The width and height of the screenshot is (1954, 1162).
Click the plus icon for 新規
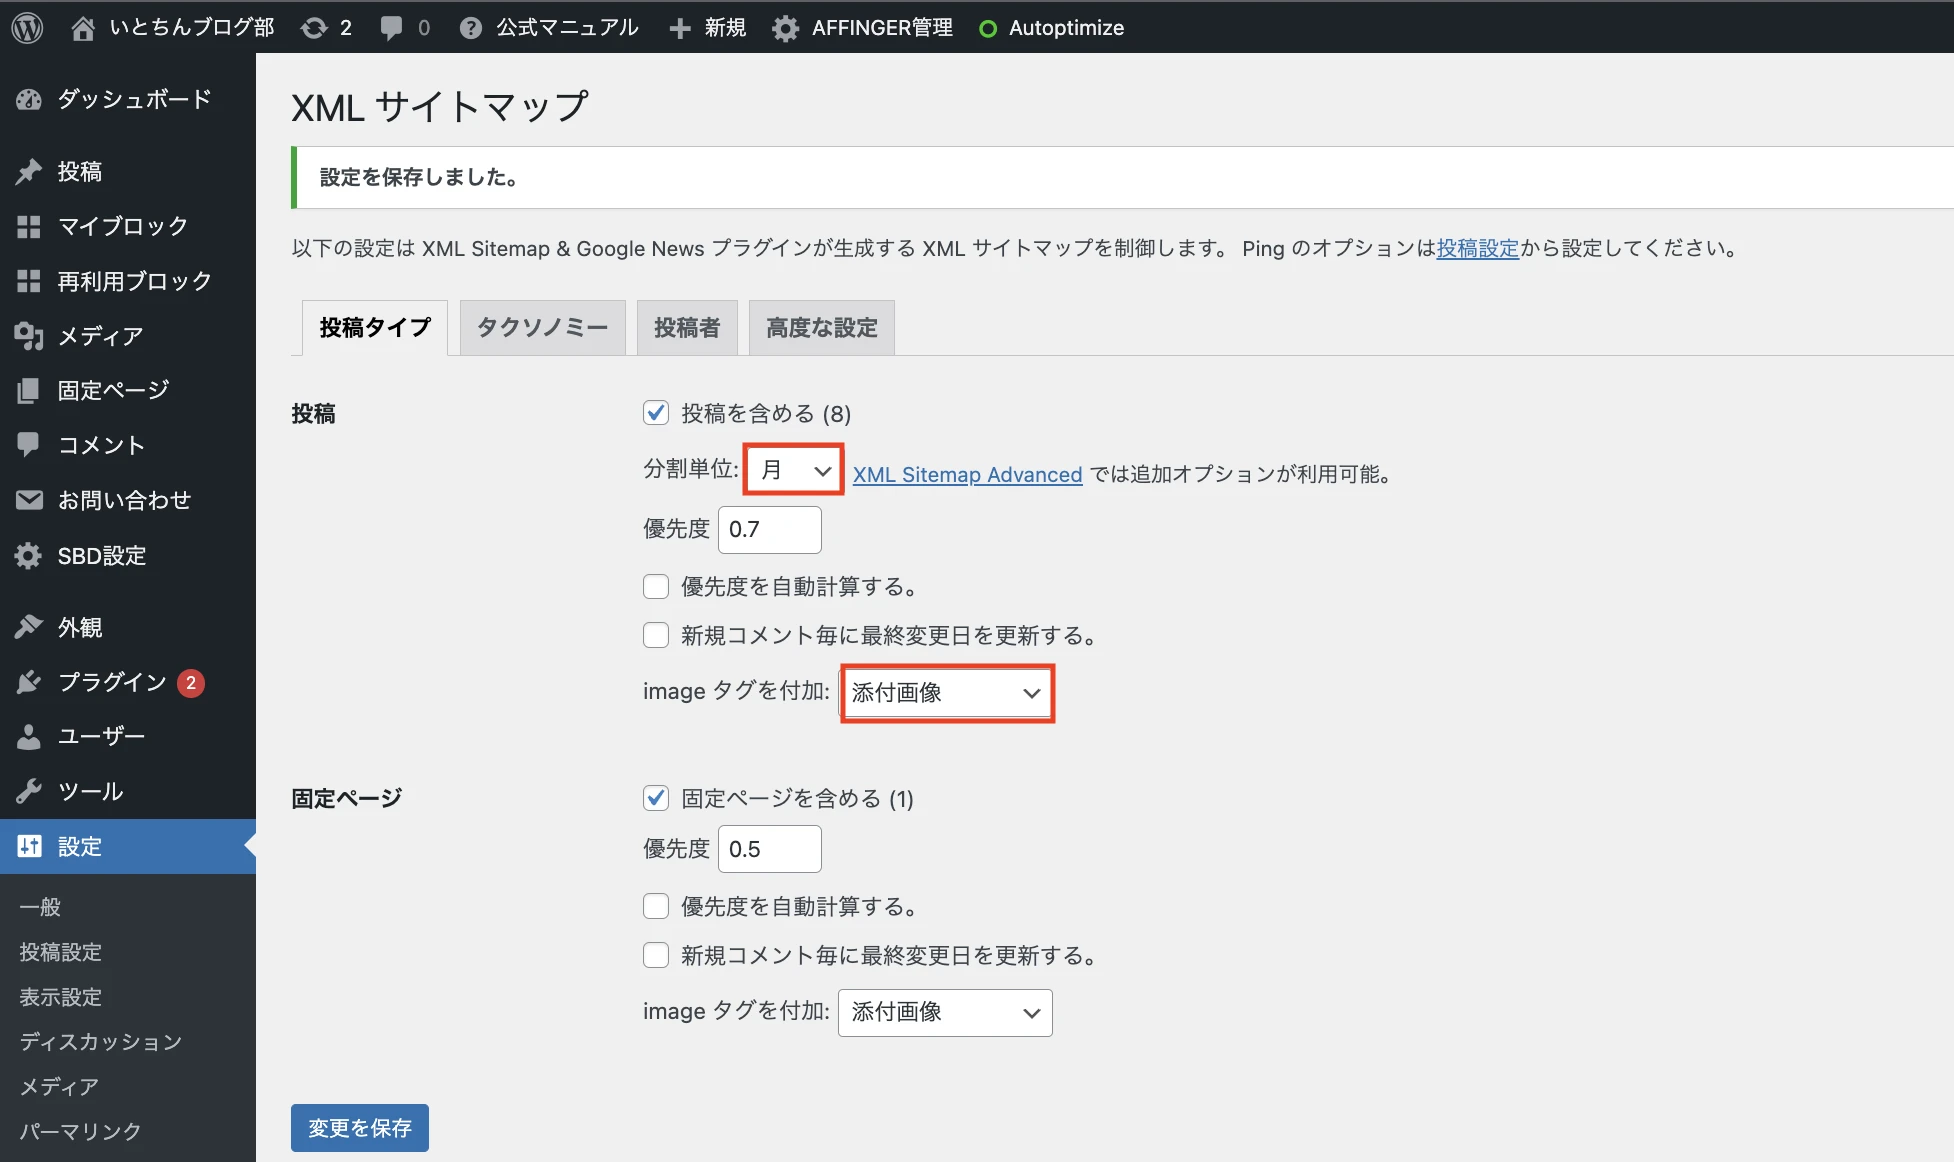[x=680, y=28]
